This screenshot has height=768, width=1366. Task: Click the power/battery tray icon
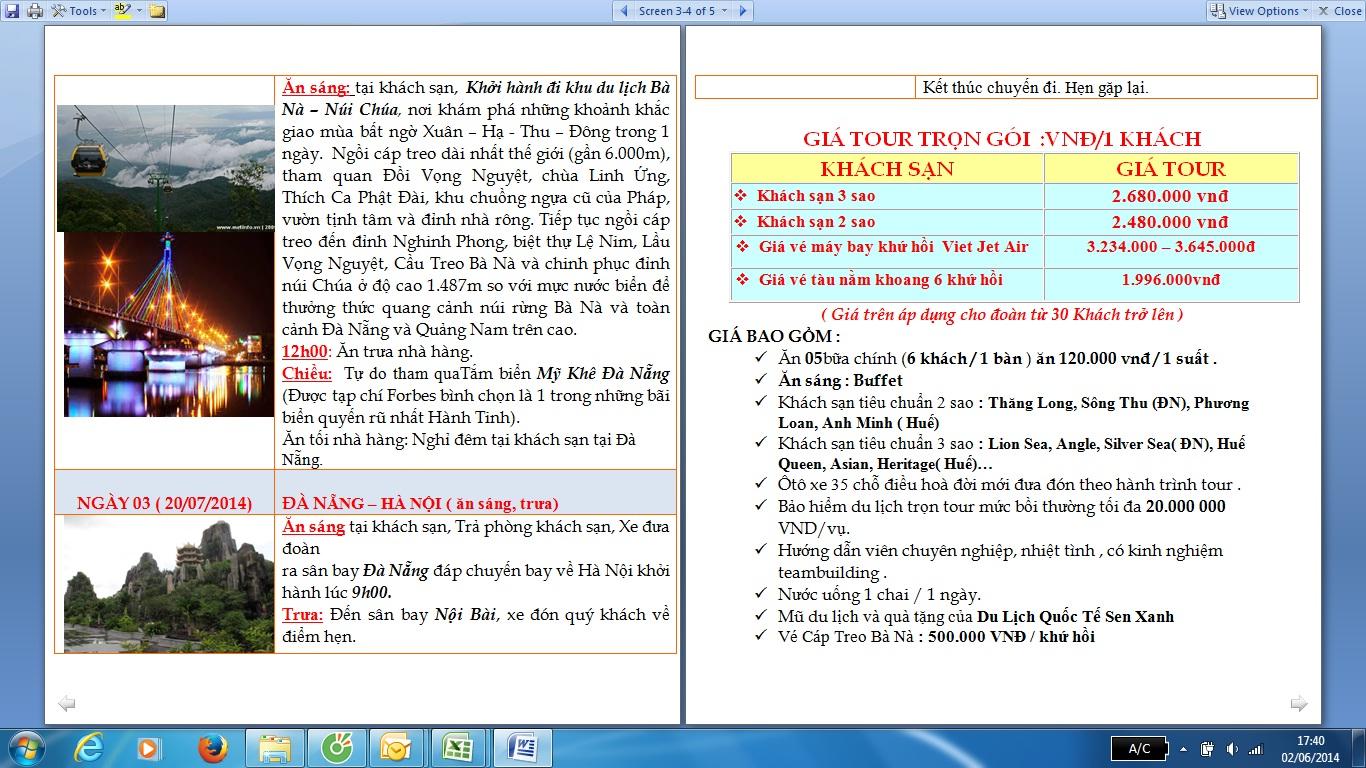(x=1207, y=749)
